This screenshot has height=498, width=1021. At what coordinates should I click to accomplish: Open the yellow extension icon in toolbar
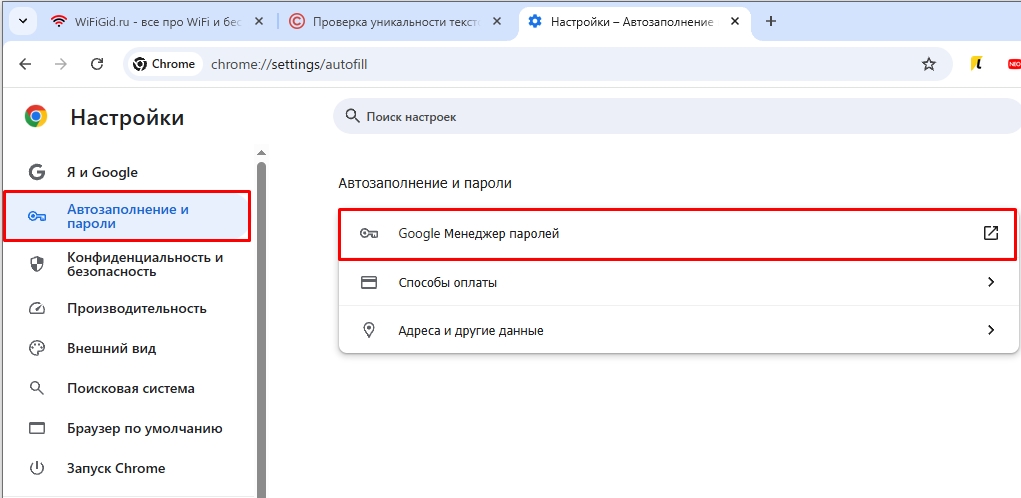[975, 64]
